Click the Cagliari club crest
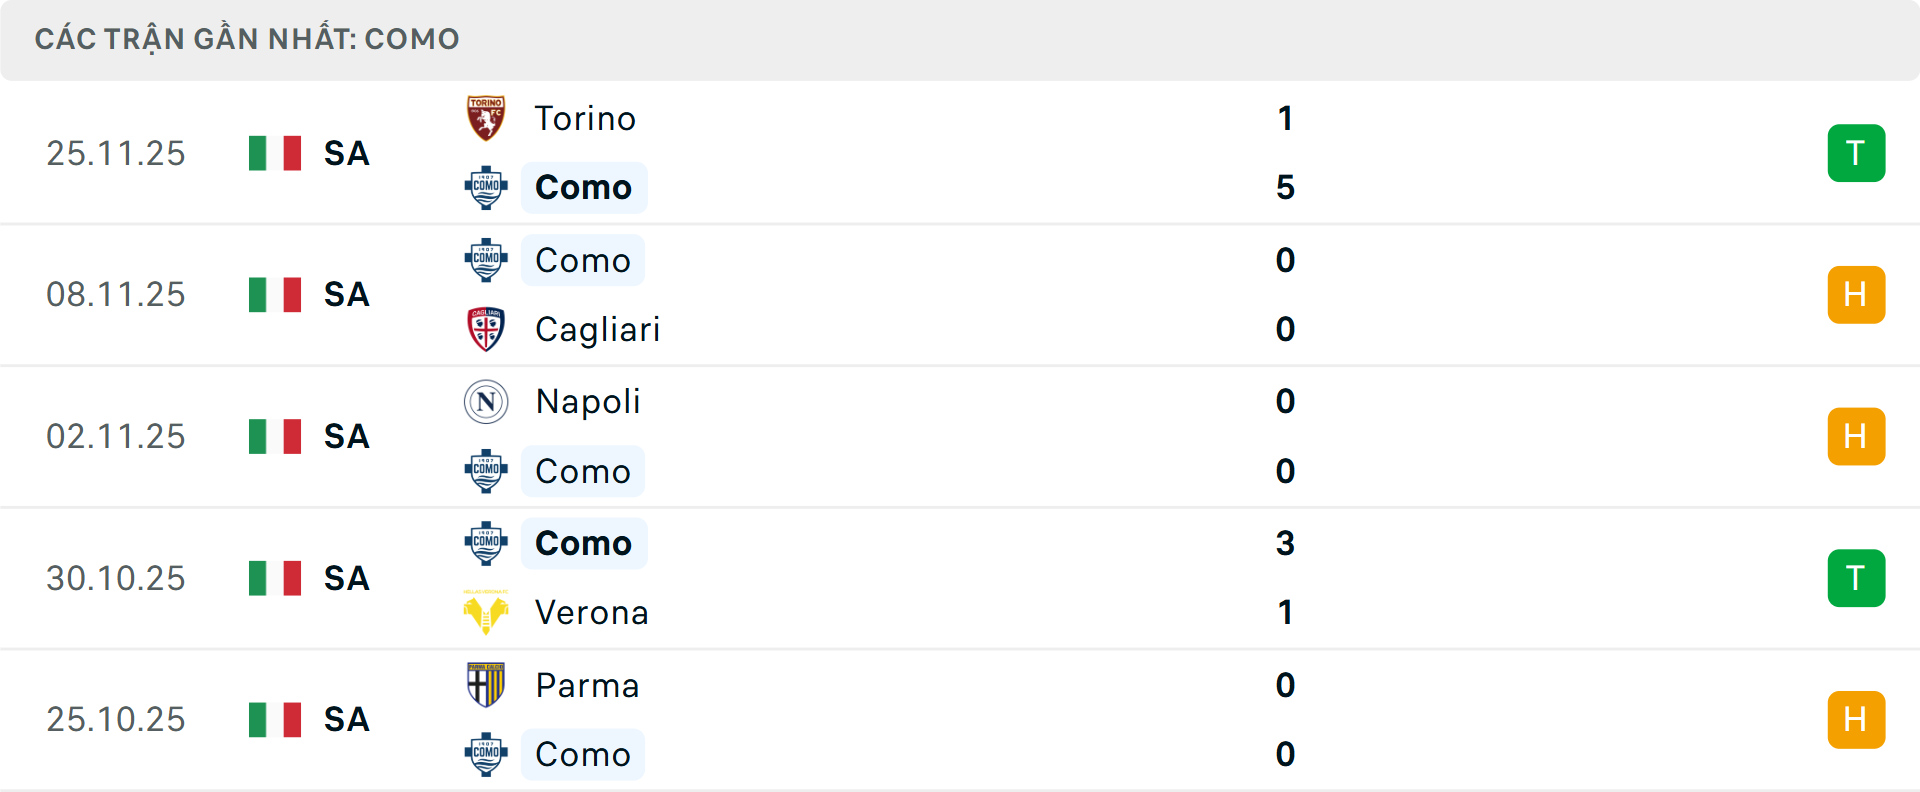1920x792 pixels. [486, 329]
